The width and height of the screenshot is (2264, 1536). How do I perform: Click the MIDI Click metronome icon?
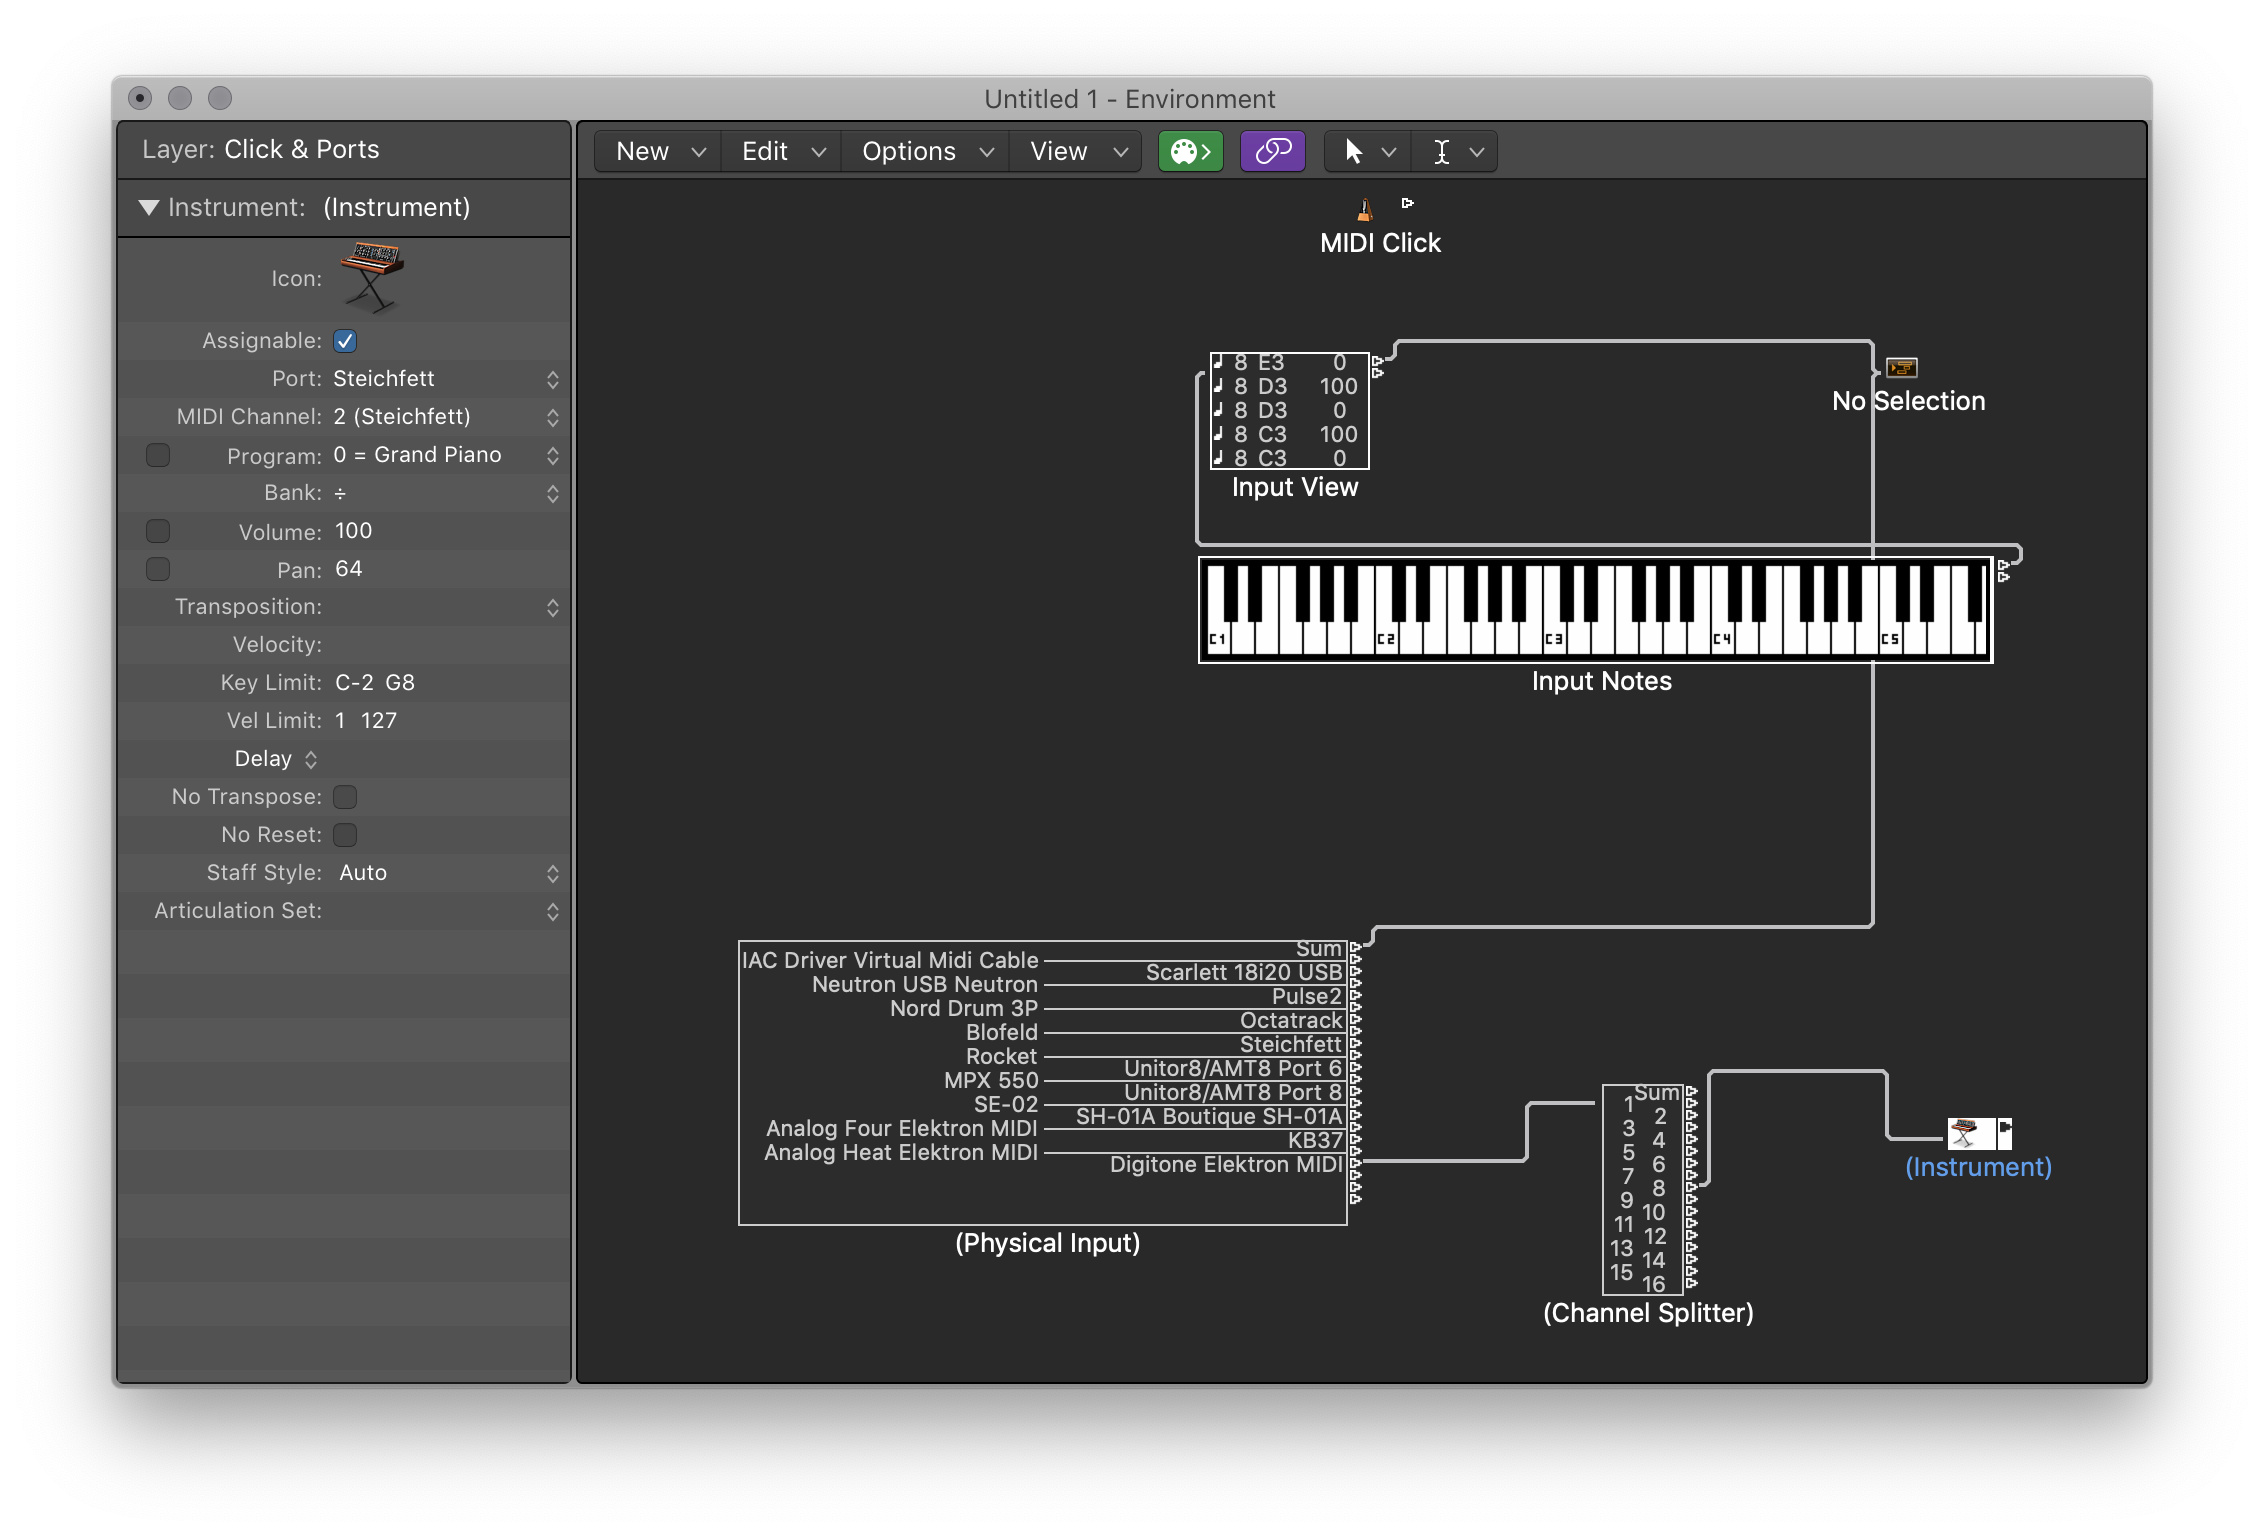(x=1364, y=209)
